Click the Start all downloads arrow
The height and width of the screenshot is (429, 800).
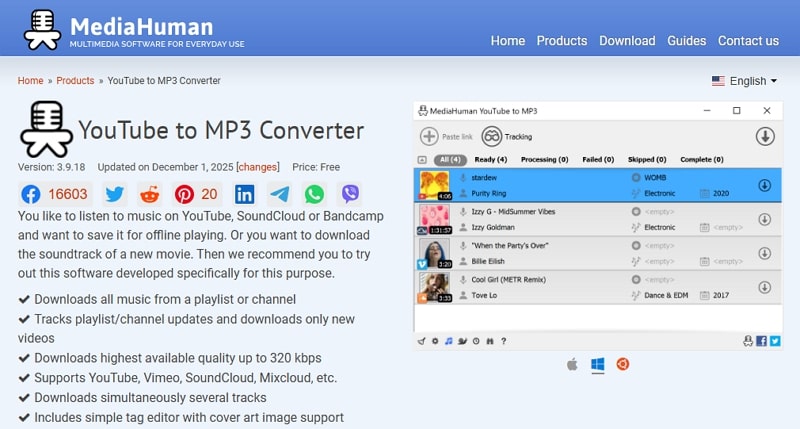[x=765, y=137]
